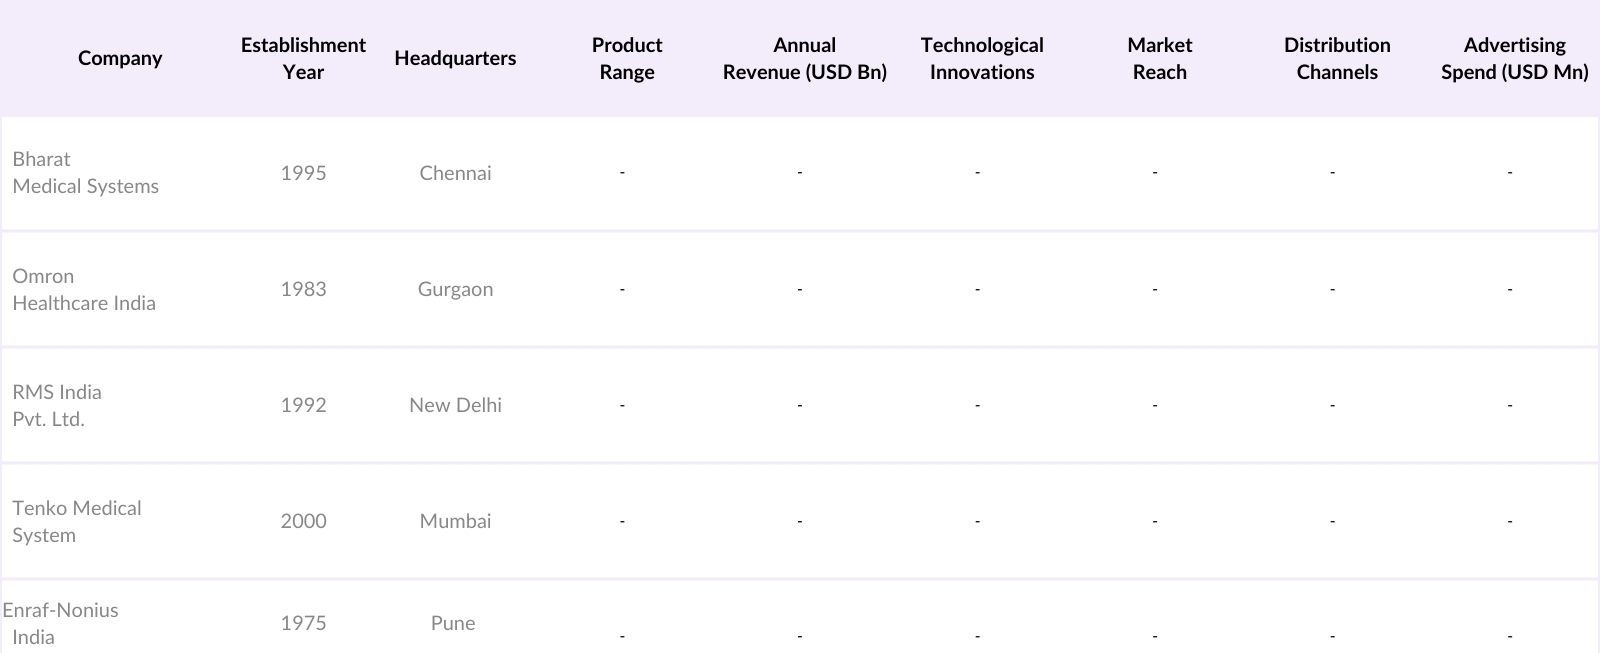
Task: Click the Technological Innovations column header
Action: pyautogui.click(x=982, y=58)
